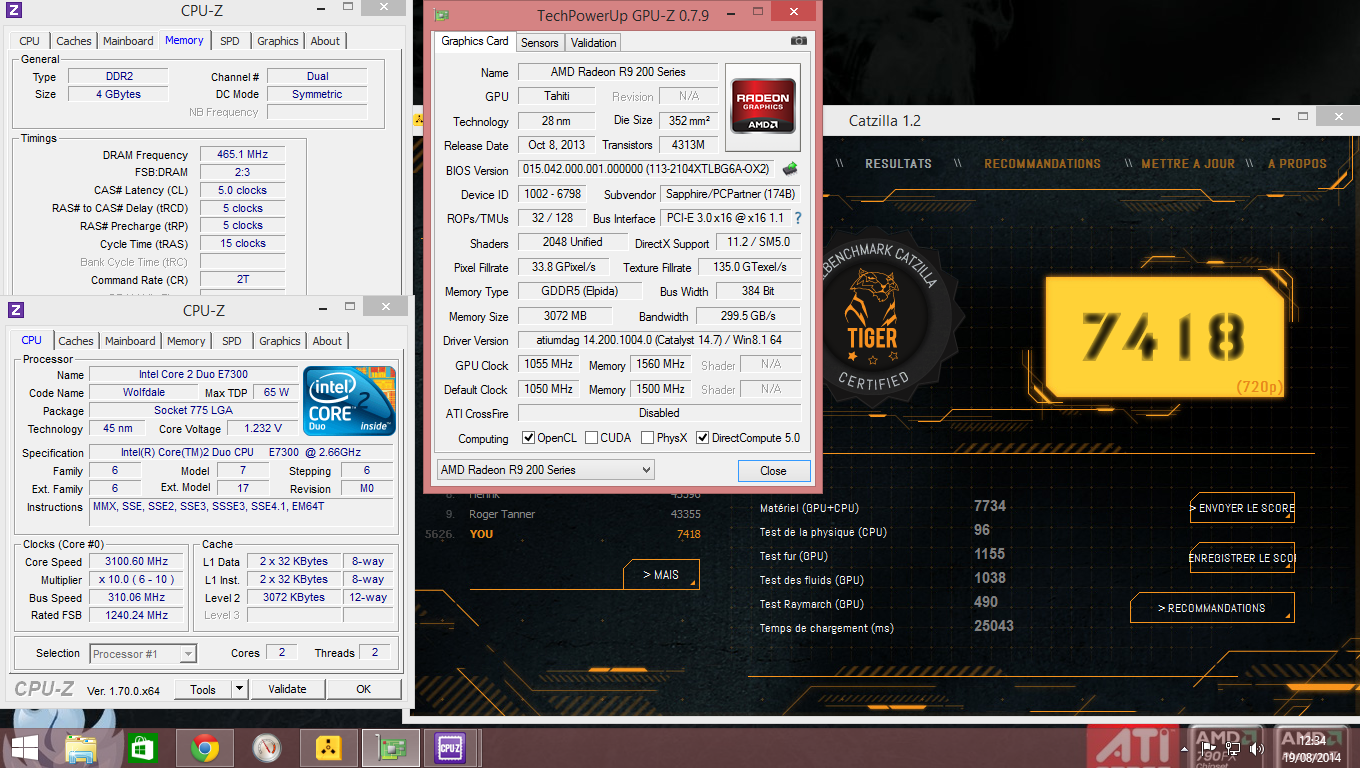Click the network tray icon
This screenshot has width=1360, height=768.
(x=1233, y=747)
